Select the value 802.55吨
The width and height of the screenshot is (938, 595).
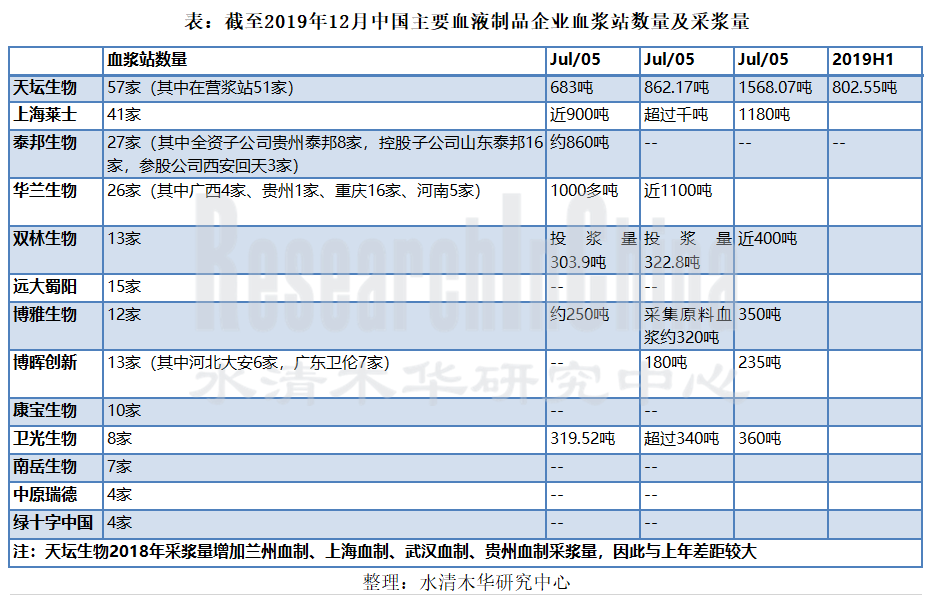[864, 88]
